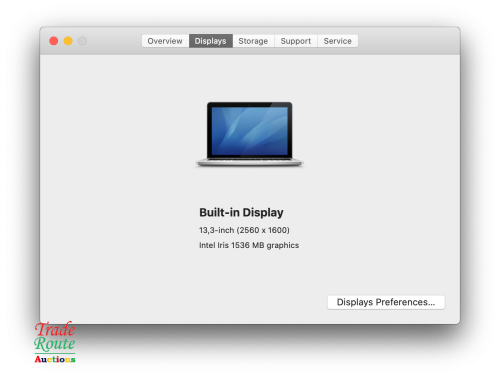This screenshot has width=500, height=377.
Task: Click the Built-in Display heading
Action: click(241, 212)
